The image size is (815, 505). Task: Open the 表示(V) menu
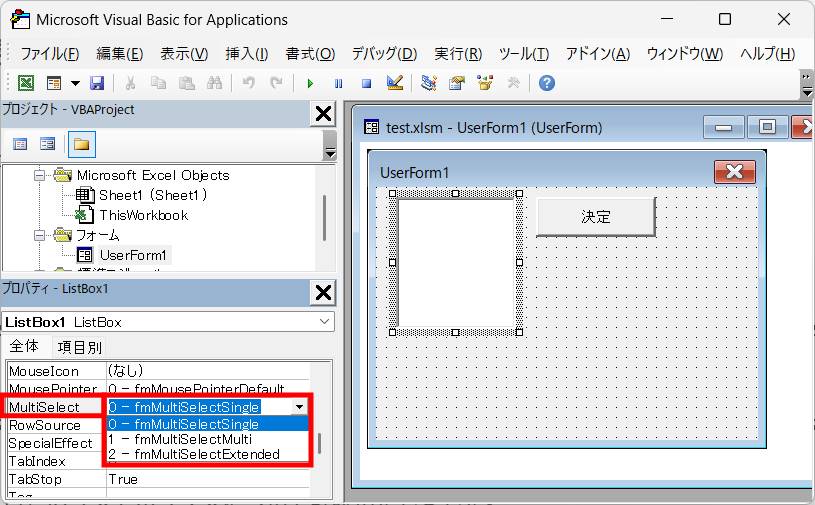184,54
